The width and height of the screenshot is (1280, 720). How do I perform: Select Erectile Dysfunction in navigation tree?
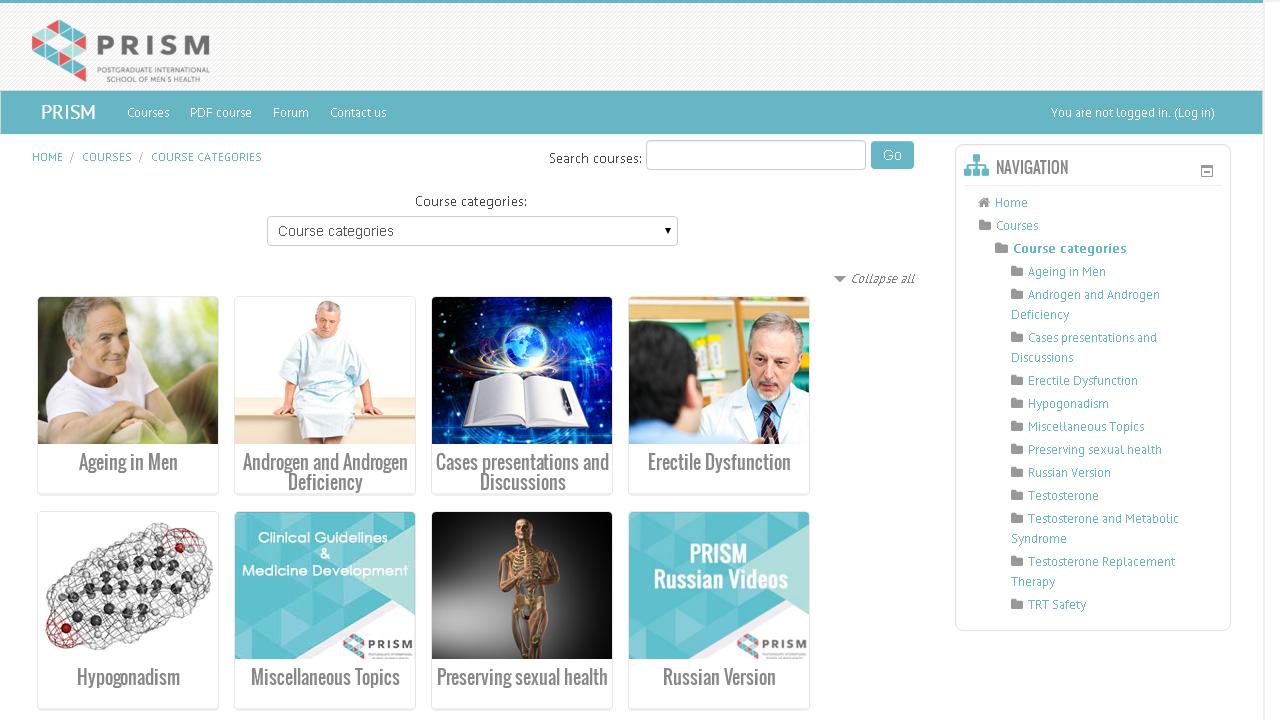pyautogui.click(x=1082, y=381)
